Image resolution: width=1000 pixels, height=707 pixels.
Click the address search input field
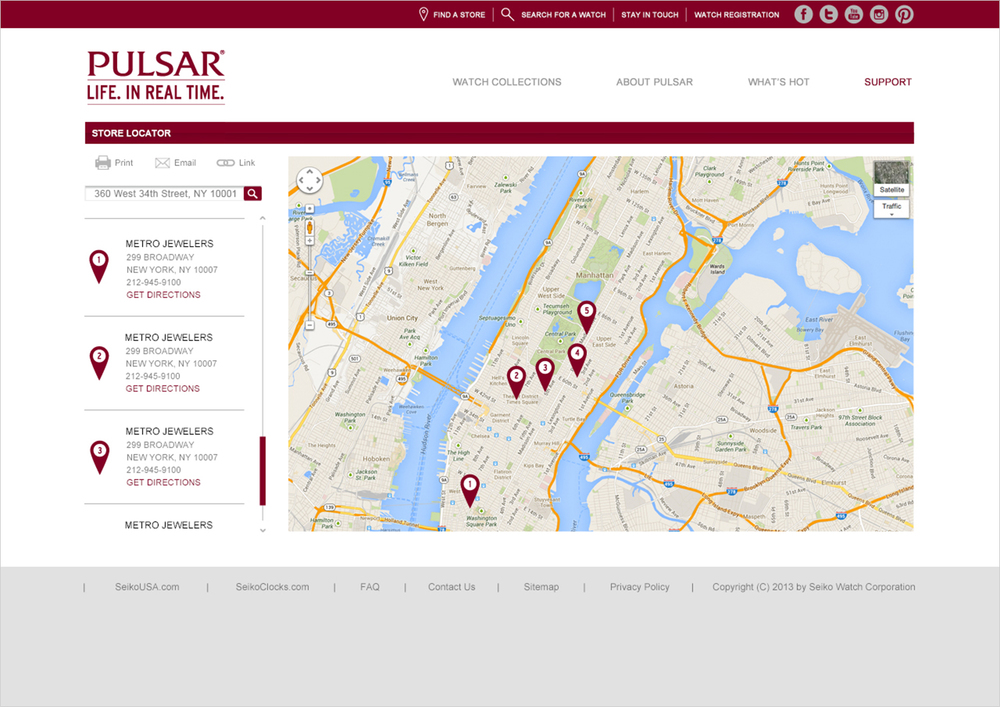tap(165, 193)
